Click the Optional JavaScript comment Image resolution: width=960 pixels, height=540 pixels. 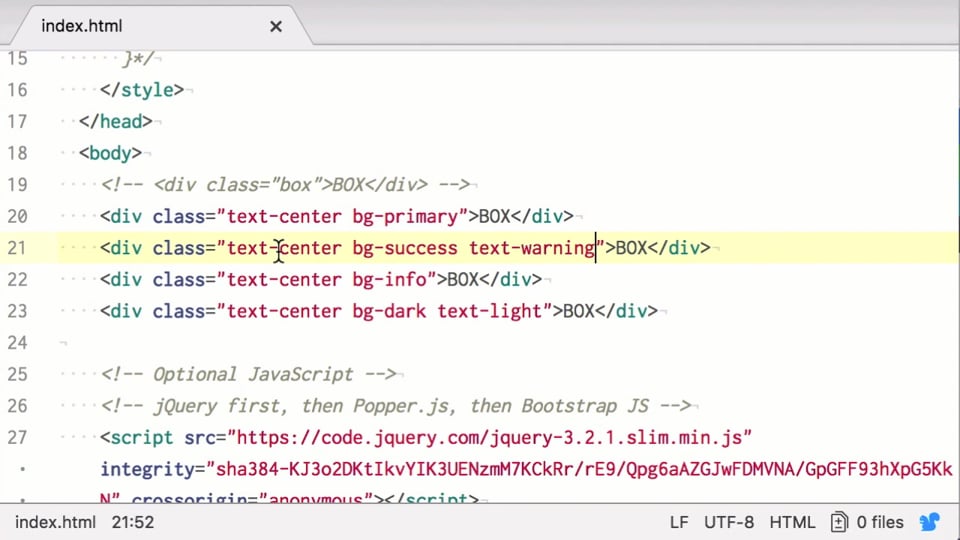249,374
